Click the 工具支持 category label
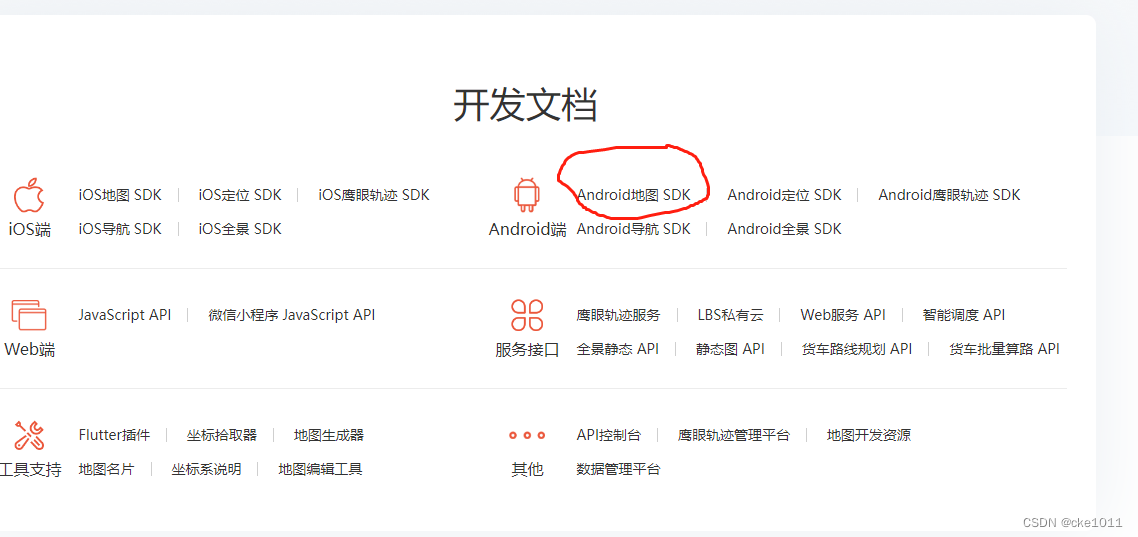 click(30, 470)
